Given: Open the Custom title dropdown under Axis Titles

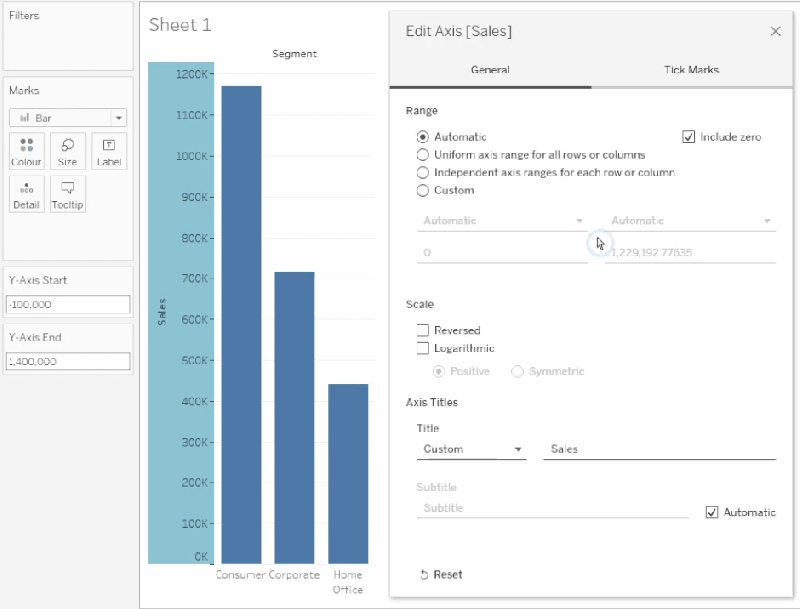Looking at the screenshot, I should (x=471, y=449).
